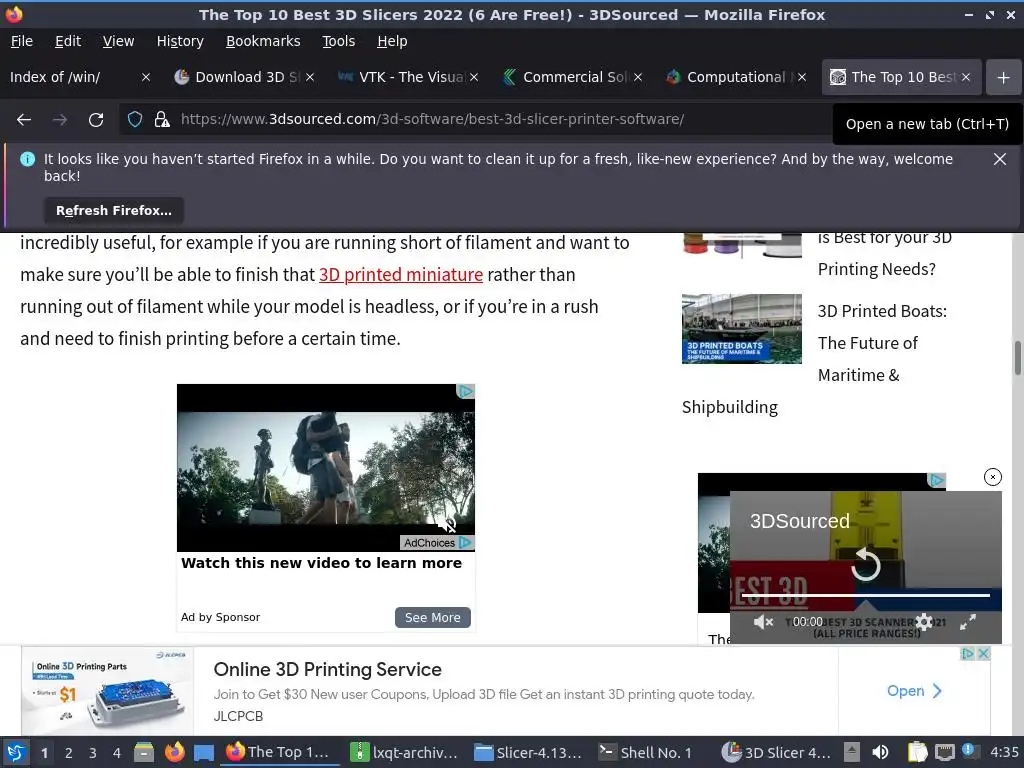This screenshot has height=768, width=1024.
Task: Switch to Commercial Solutions tab
Action: pyautogui.click(x=571, y=77)
